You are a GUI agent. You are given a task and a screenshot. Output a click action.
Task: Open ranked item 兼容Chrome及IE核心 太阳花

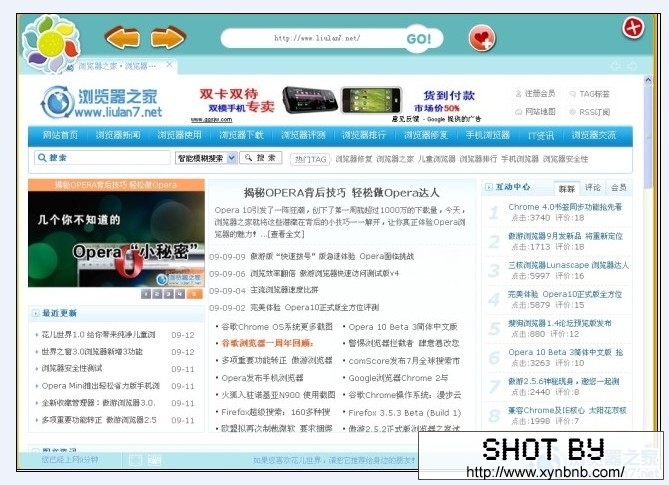pos(567,410)
